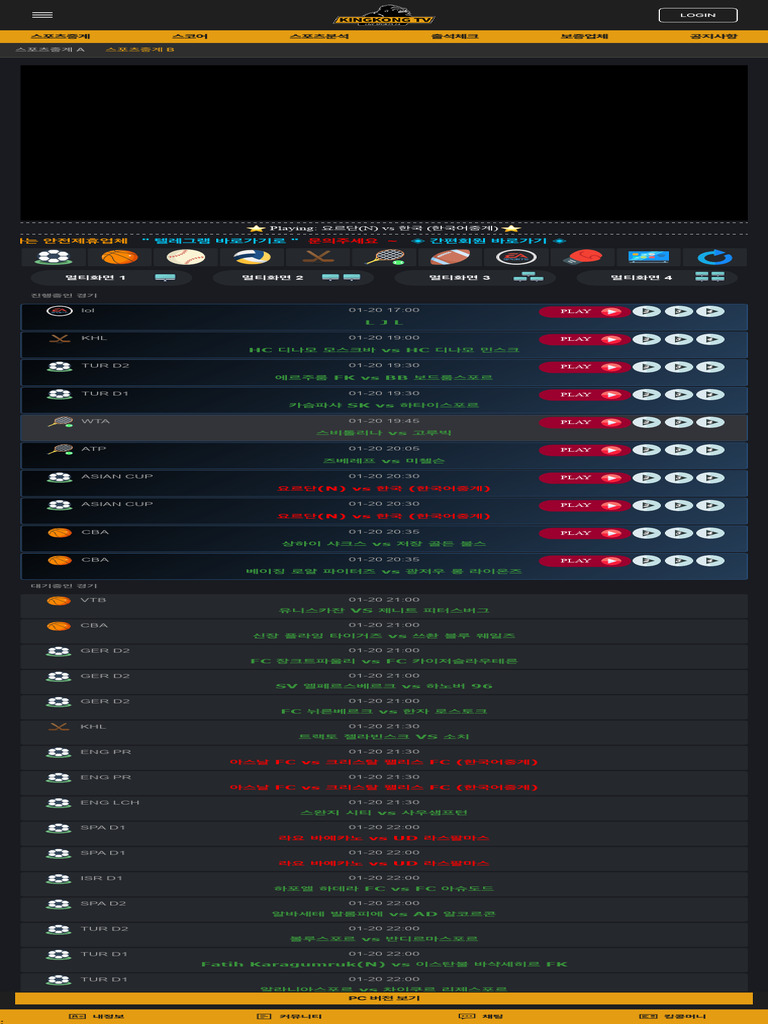Filter by the soccer ball icon
This screenshot has width=768, height=1024.
point(54,257)
